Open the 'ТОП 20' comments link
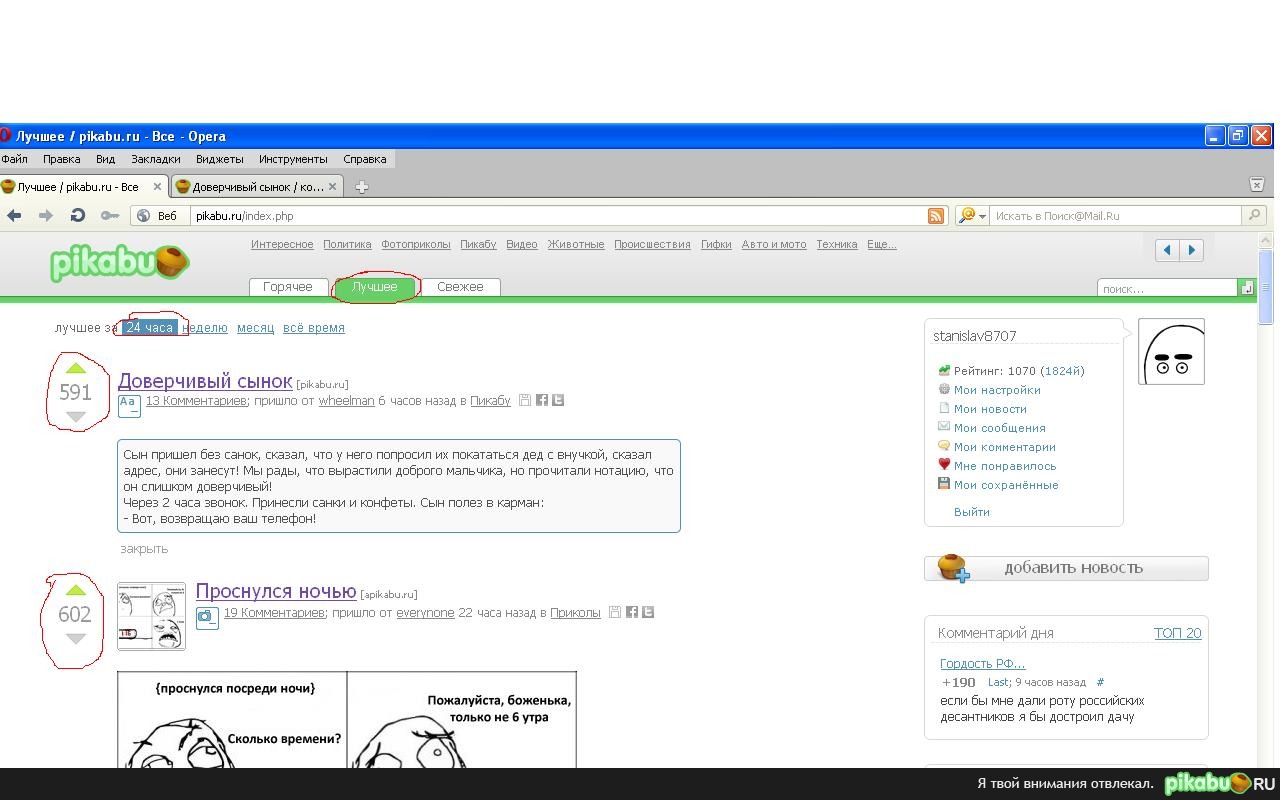The width and height of the screenshot is (1280, 800). [x=1177, y=633]
